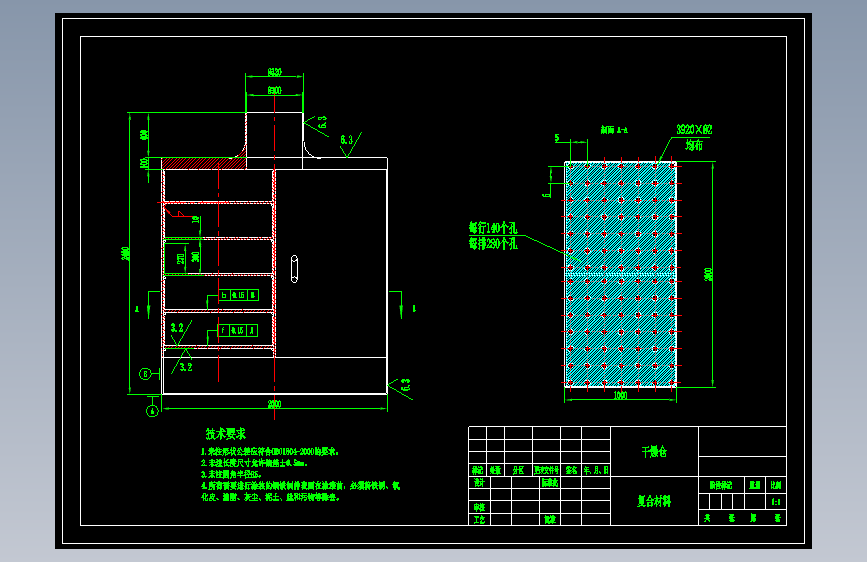Click the '年.月.日' title block cell
The width and height of the screenshot is (867, 562).
point(596,470)
